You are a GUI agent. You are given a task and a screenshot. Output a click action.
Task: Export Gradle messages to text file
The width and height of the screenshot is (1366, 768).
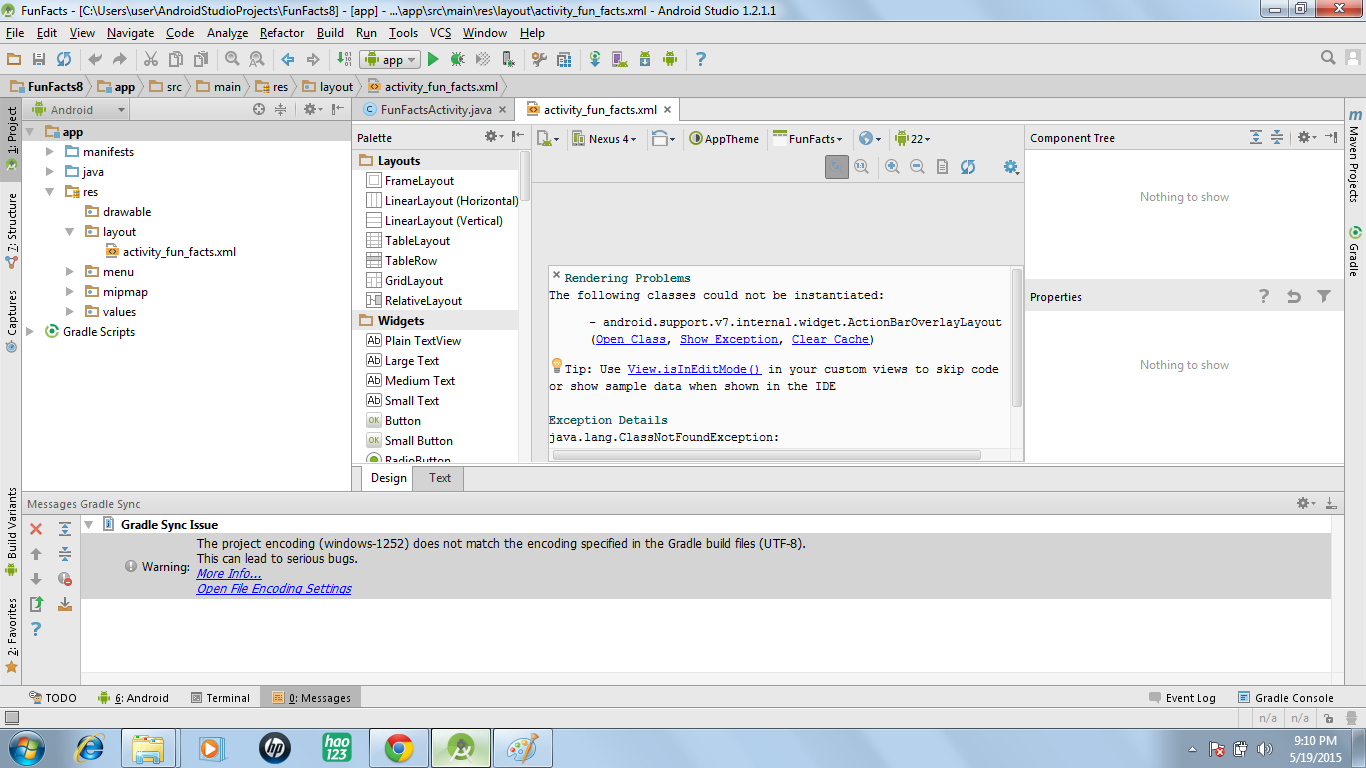point(36,604)
